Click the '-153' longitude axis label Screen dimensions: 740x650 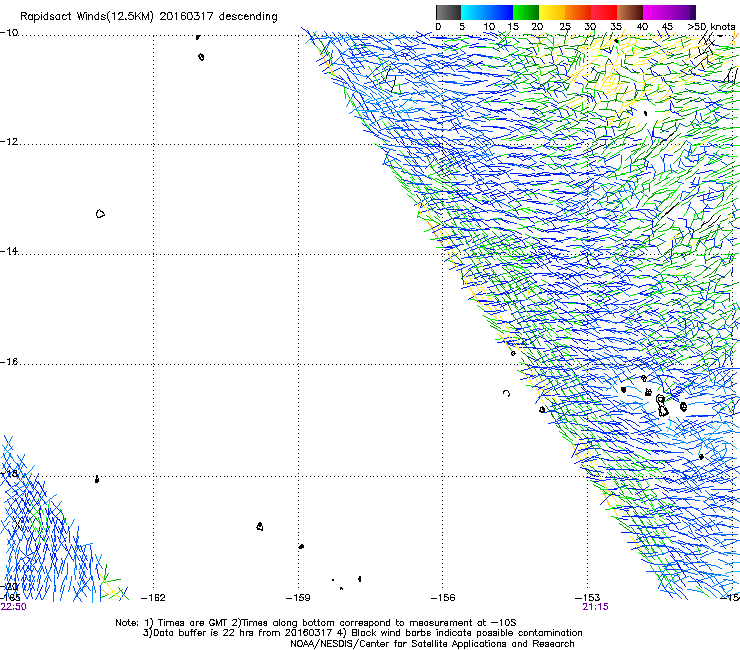(x=588, y=598)
